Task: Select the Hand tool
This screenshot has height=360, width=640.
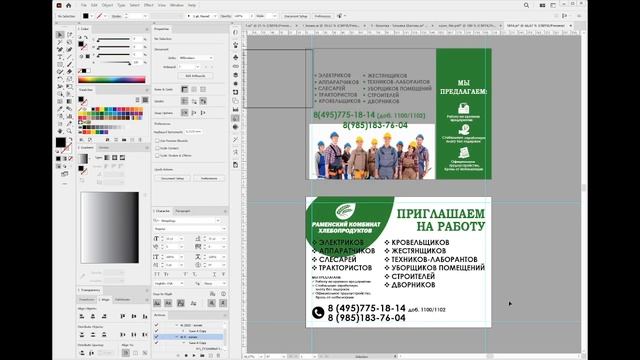Action: tap(60, 131)
